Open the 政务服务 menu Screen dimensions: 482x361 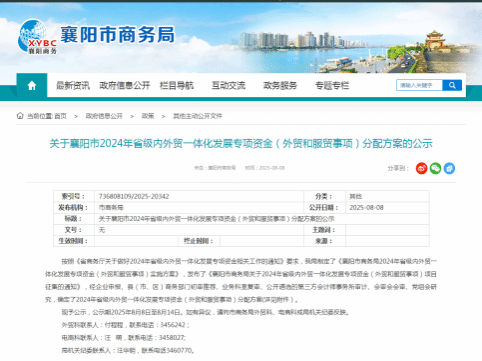(280, 86)
